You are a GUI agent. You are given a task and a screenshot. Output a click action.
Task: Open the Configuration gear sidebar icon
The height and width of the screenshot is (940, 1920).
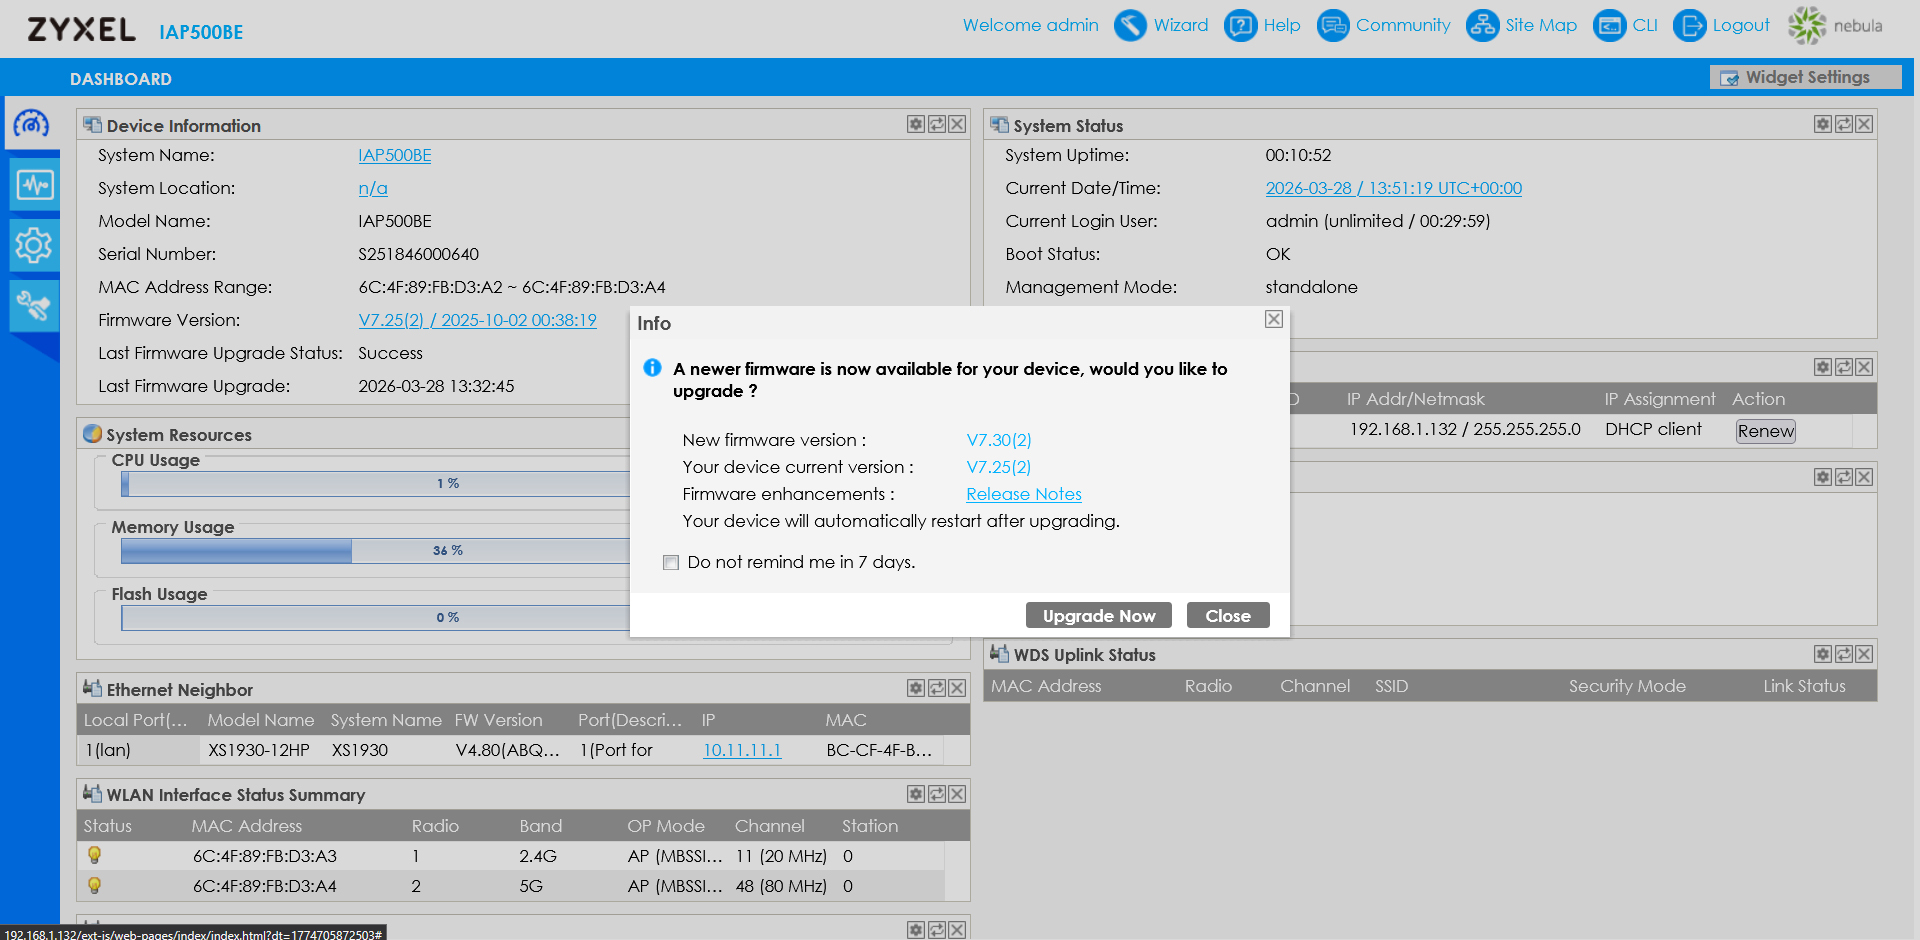coord(34,245)
